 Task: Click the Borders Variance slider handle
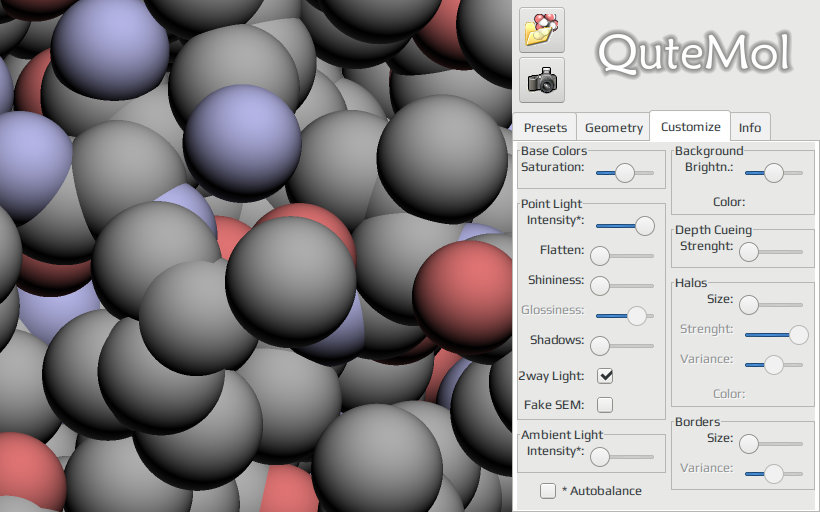click(x=773, y=474)
